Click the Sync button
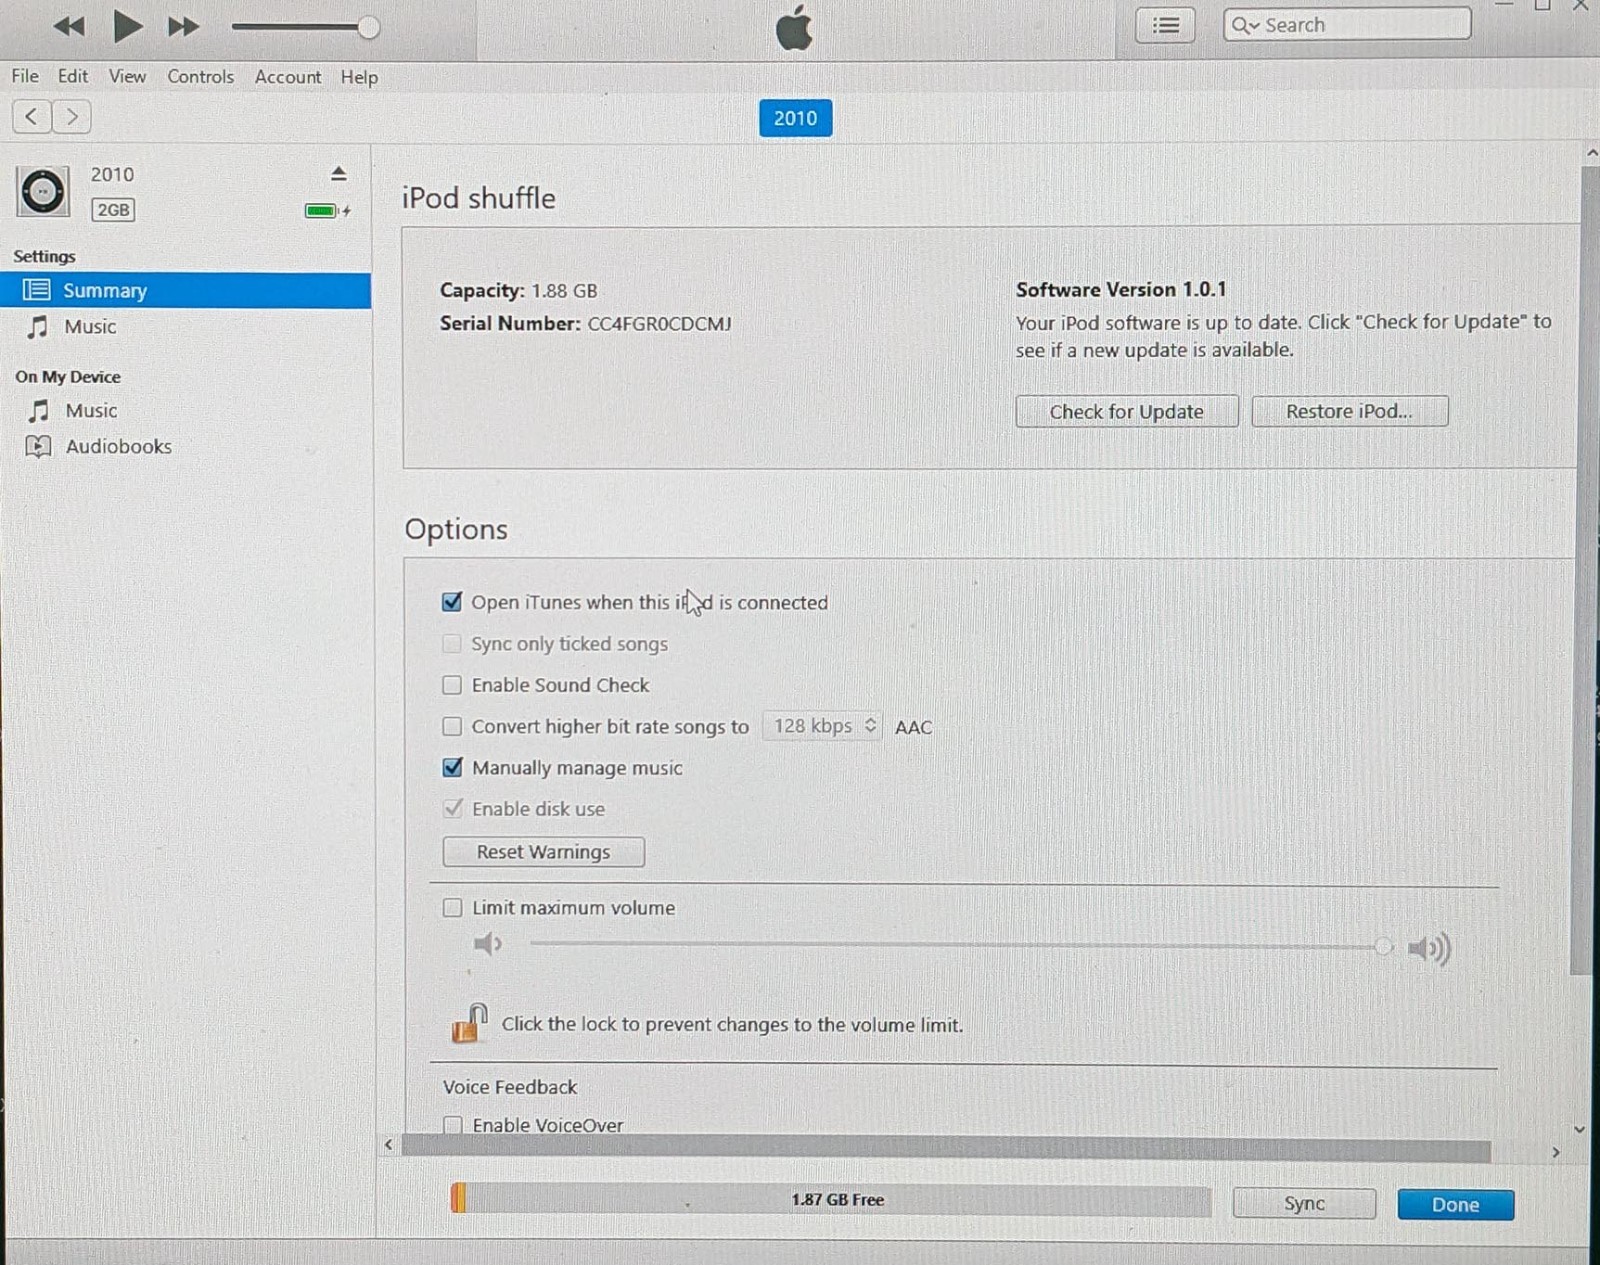The height and width of the screenshot is (1265, 1600). [1304, 1204]
